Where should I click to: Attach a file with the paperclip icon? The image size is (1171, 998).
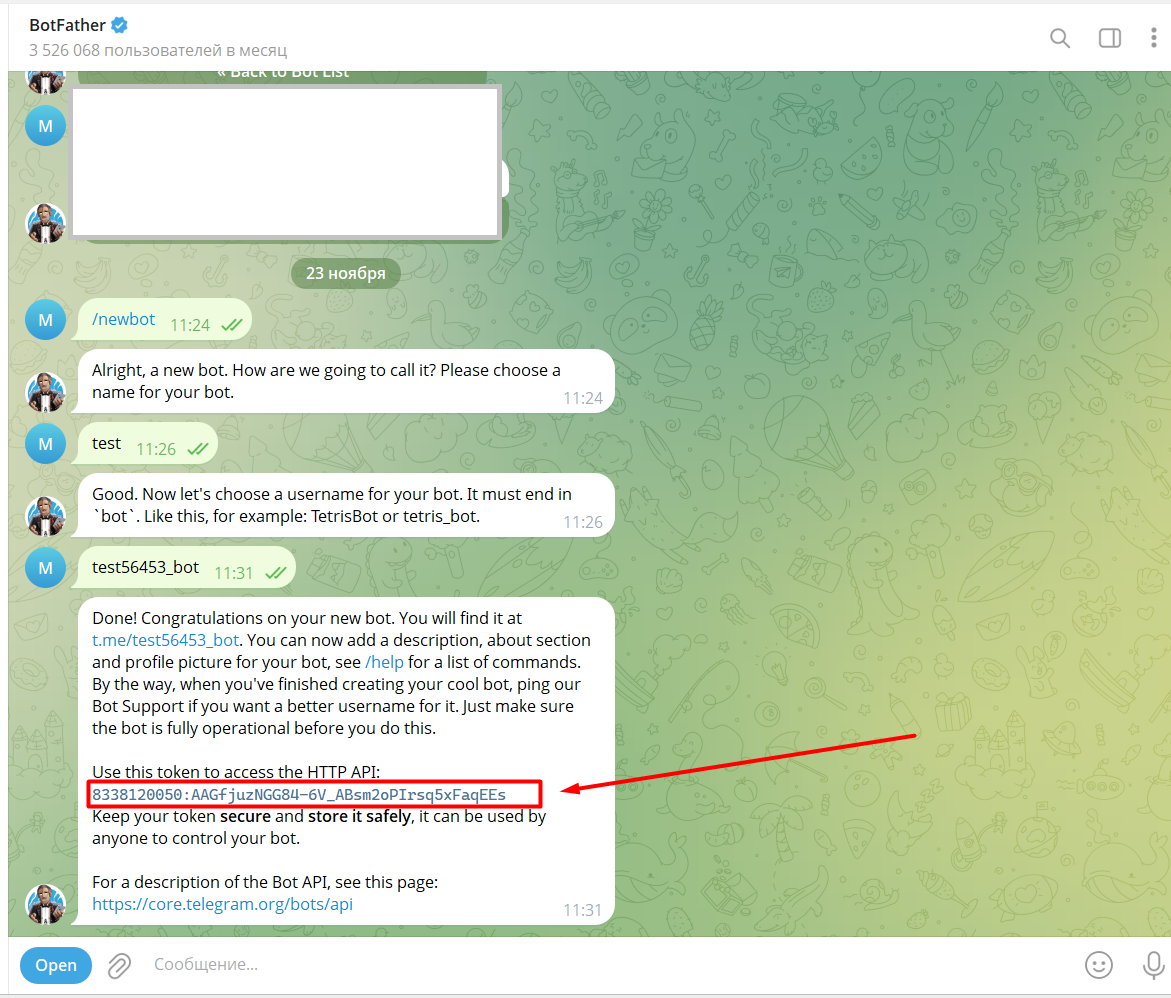pos(119,965)
